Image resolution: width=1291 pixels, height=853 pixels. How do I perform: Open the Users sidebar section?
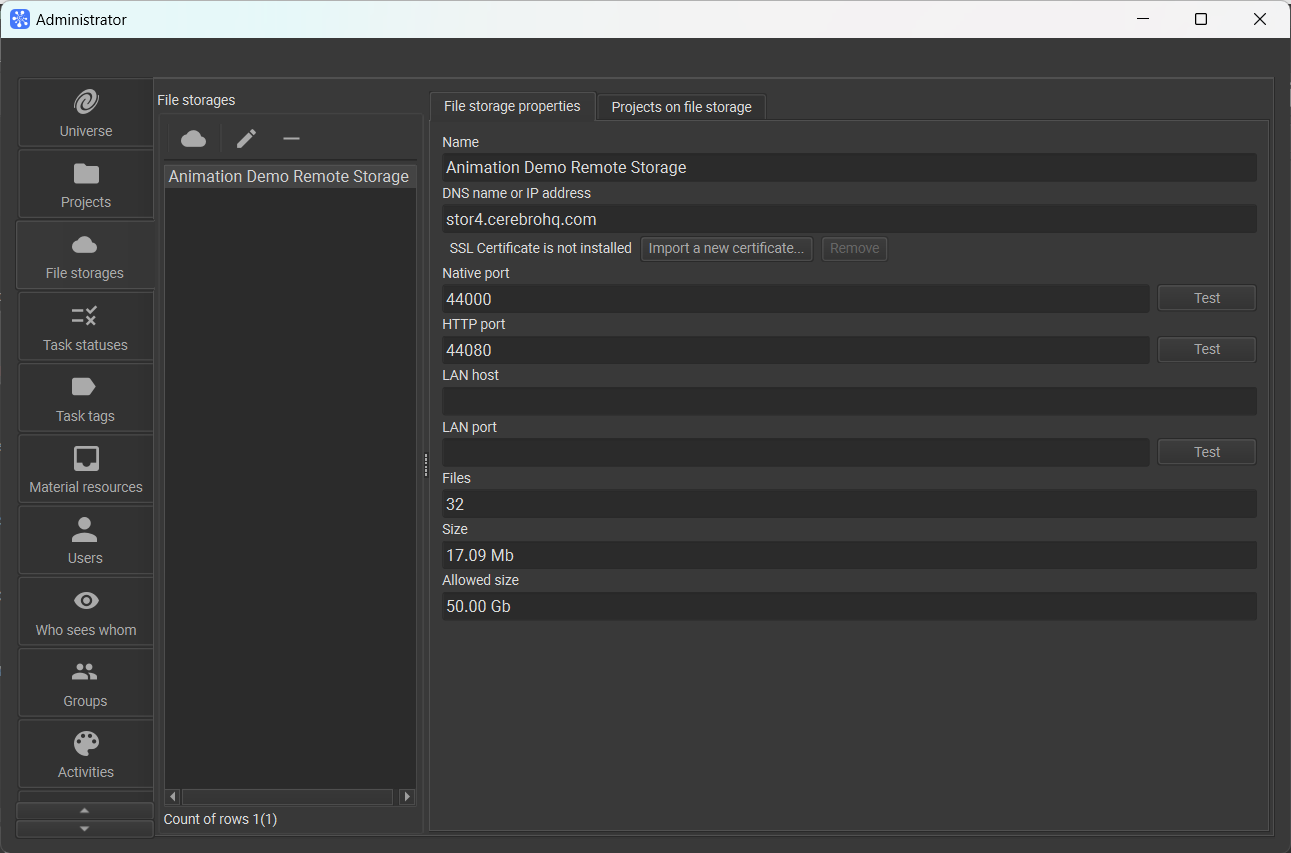86,540
